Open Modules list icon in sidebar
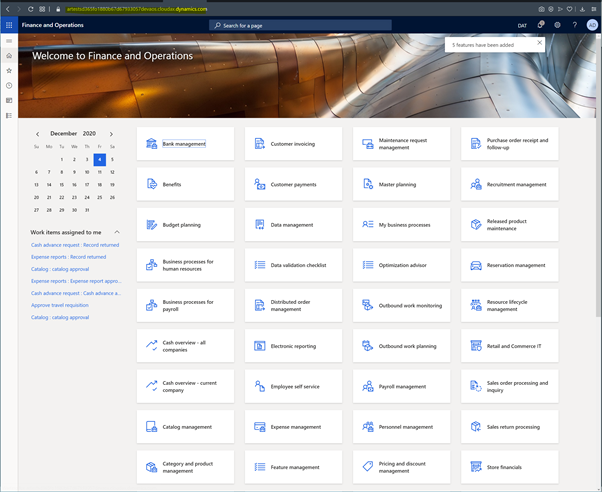This screenshot has height=492, width=602. (x=9, y=116)
